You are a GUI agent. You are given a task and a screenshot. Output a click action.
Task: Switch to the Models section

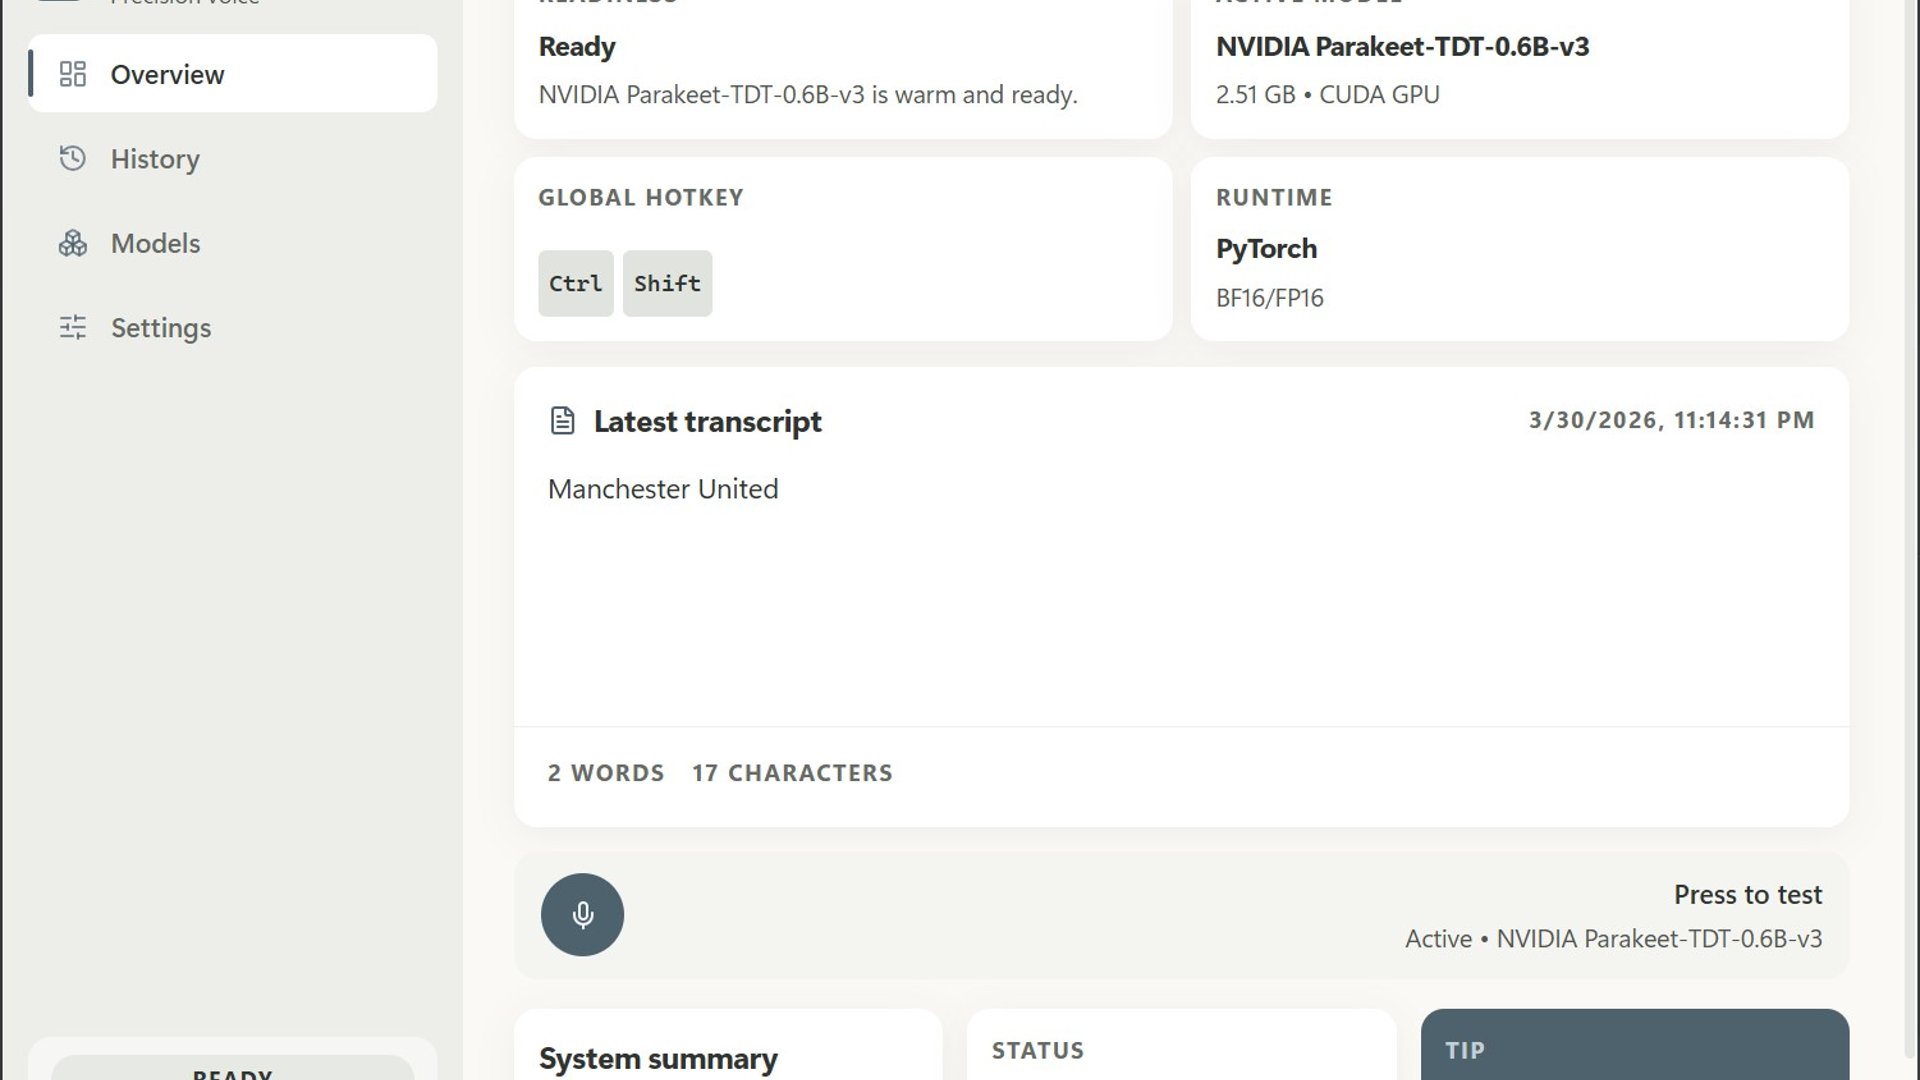pos(155,243)
